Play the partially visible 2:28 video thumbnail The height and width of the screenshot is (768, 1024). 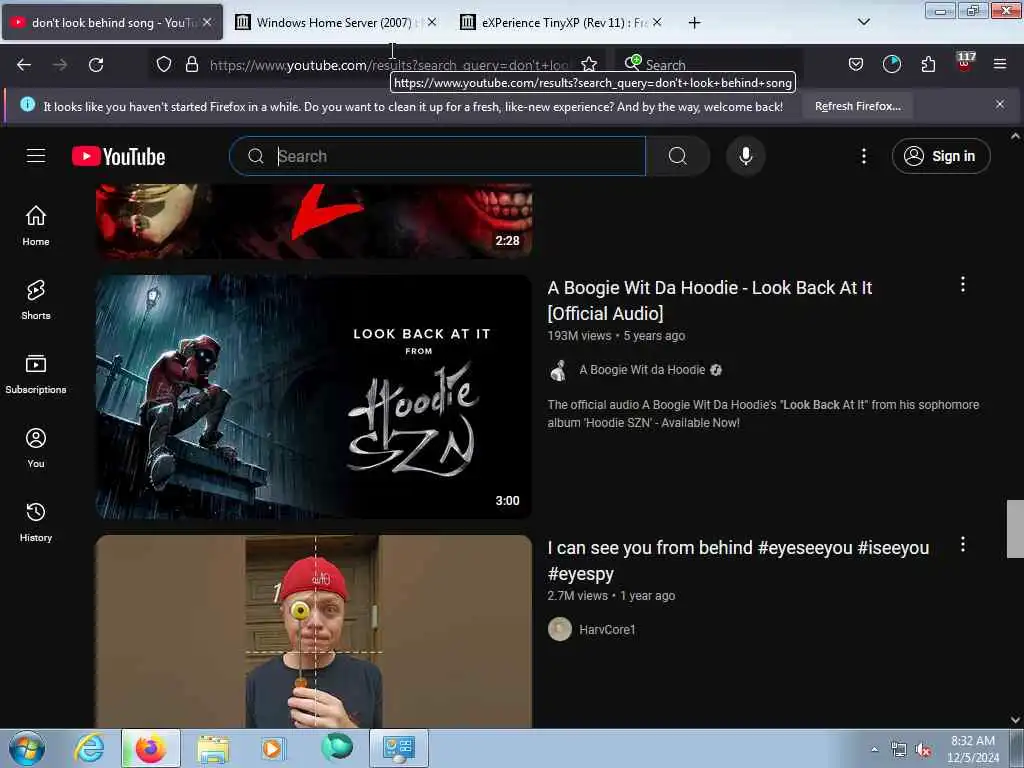point(314,221)
